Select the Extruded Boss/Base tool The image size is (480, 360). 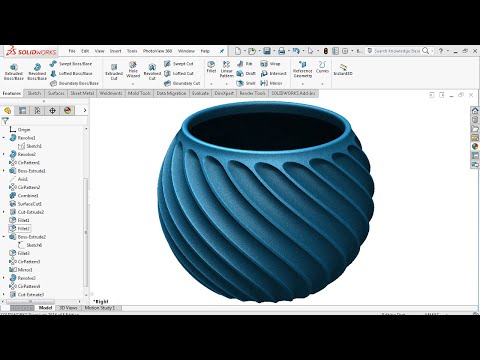[x=14, y=72]
